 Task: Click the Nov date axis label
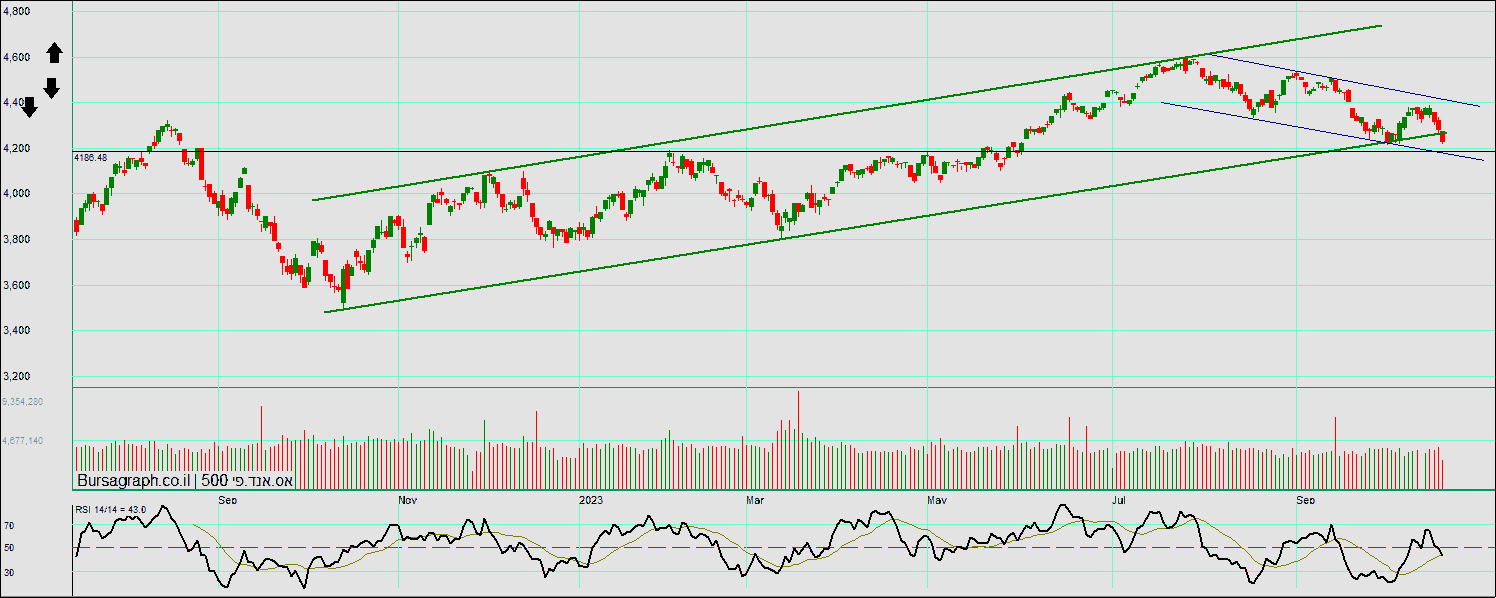[x=407, y=498]
